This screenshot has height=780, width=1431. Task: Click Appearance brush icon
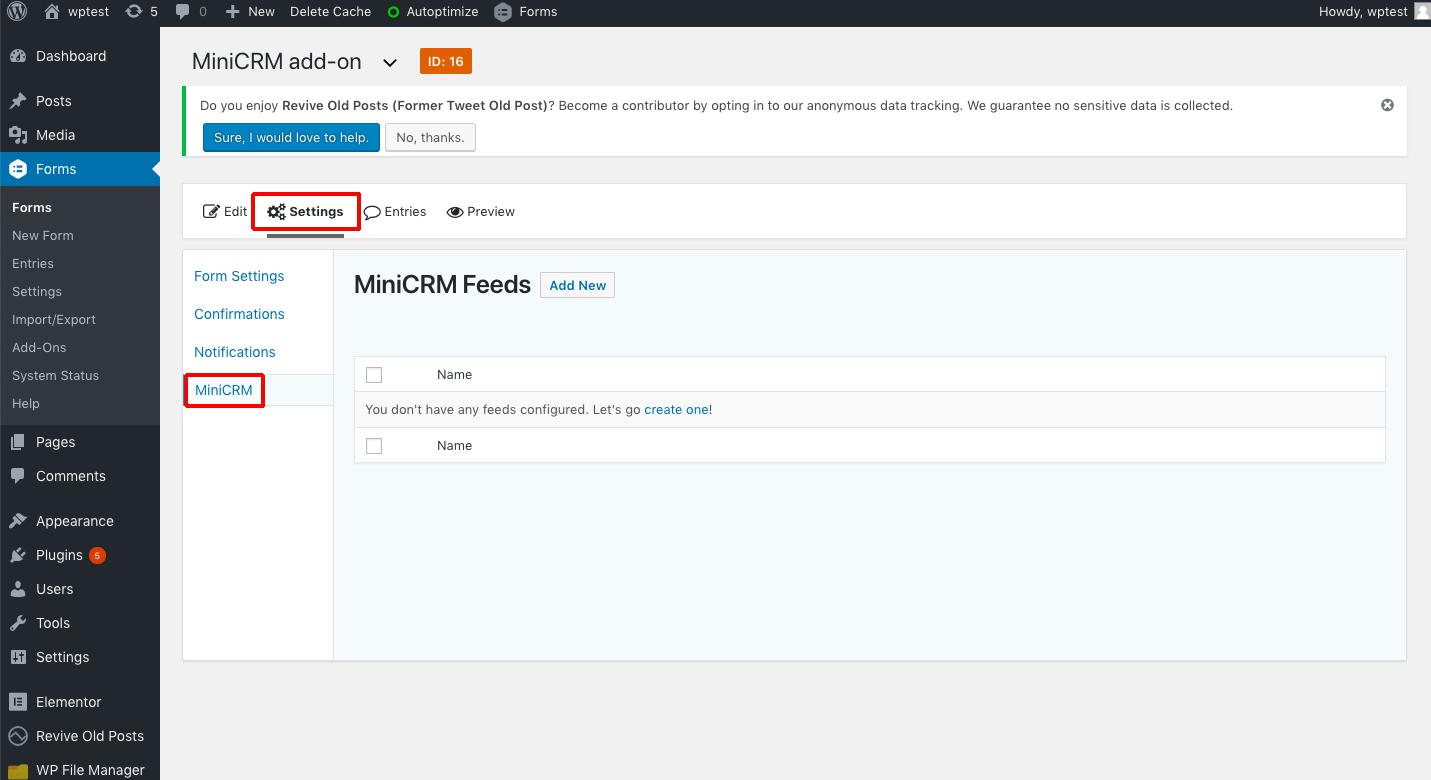coord(18,521)
